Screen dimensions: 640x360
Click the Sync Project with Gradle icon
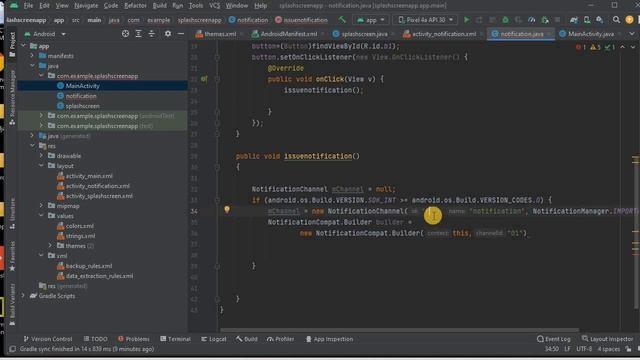click(574, 20)
